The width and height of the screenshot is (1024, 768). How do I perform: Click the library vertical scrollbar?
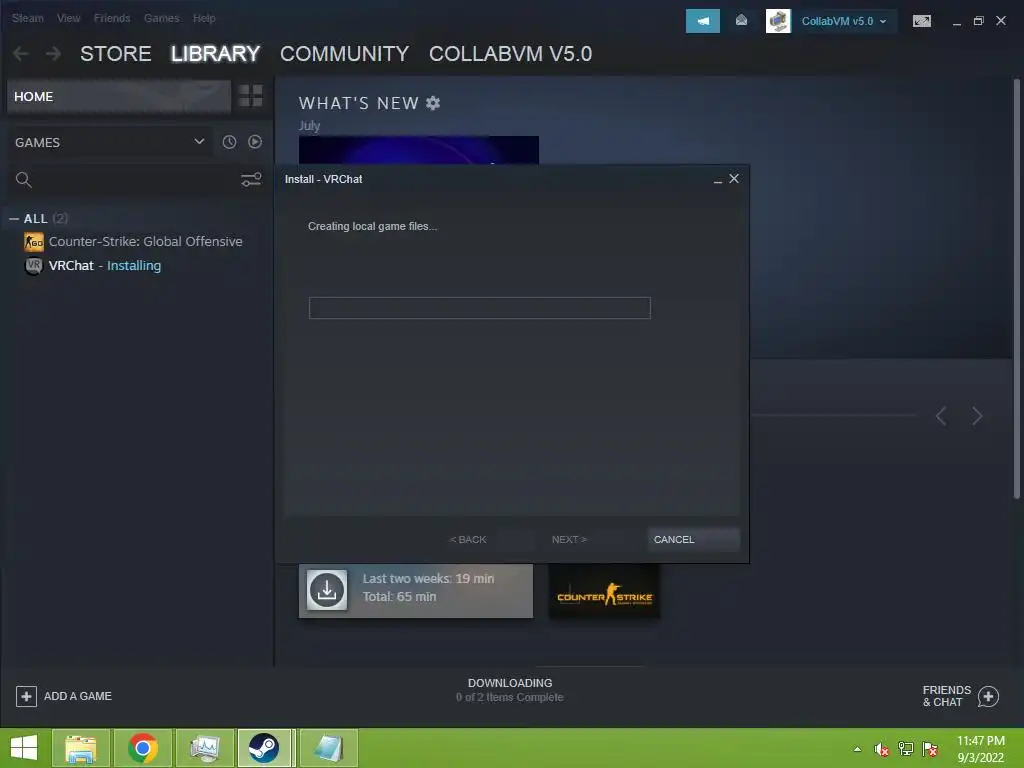coord(1016,289)
